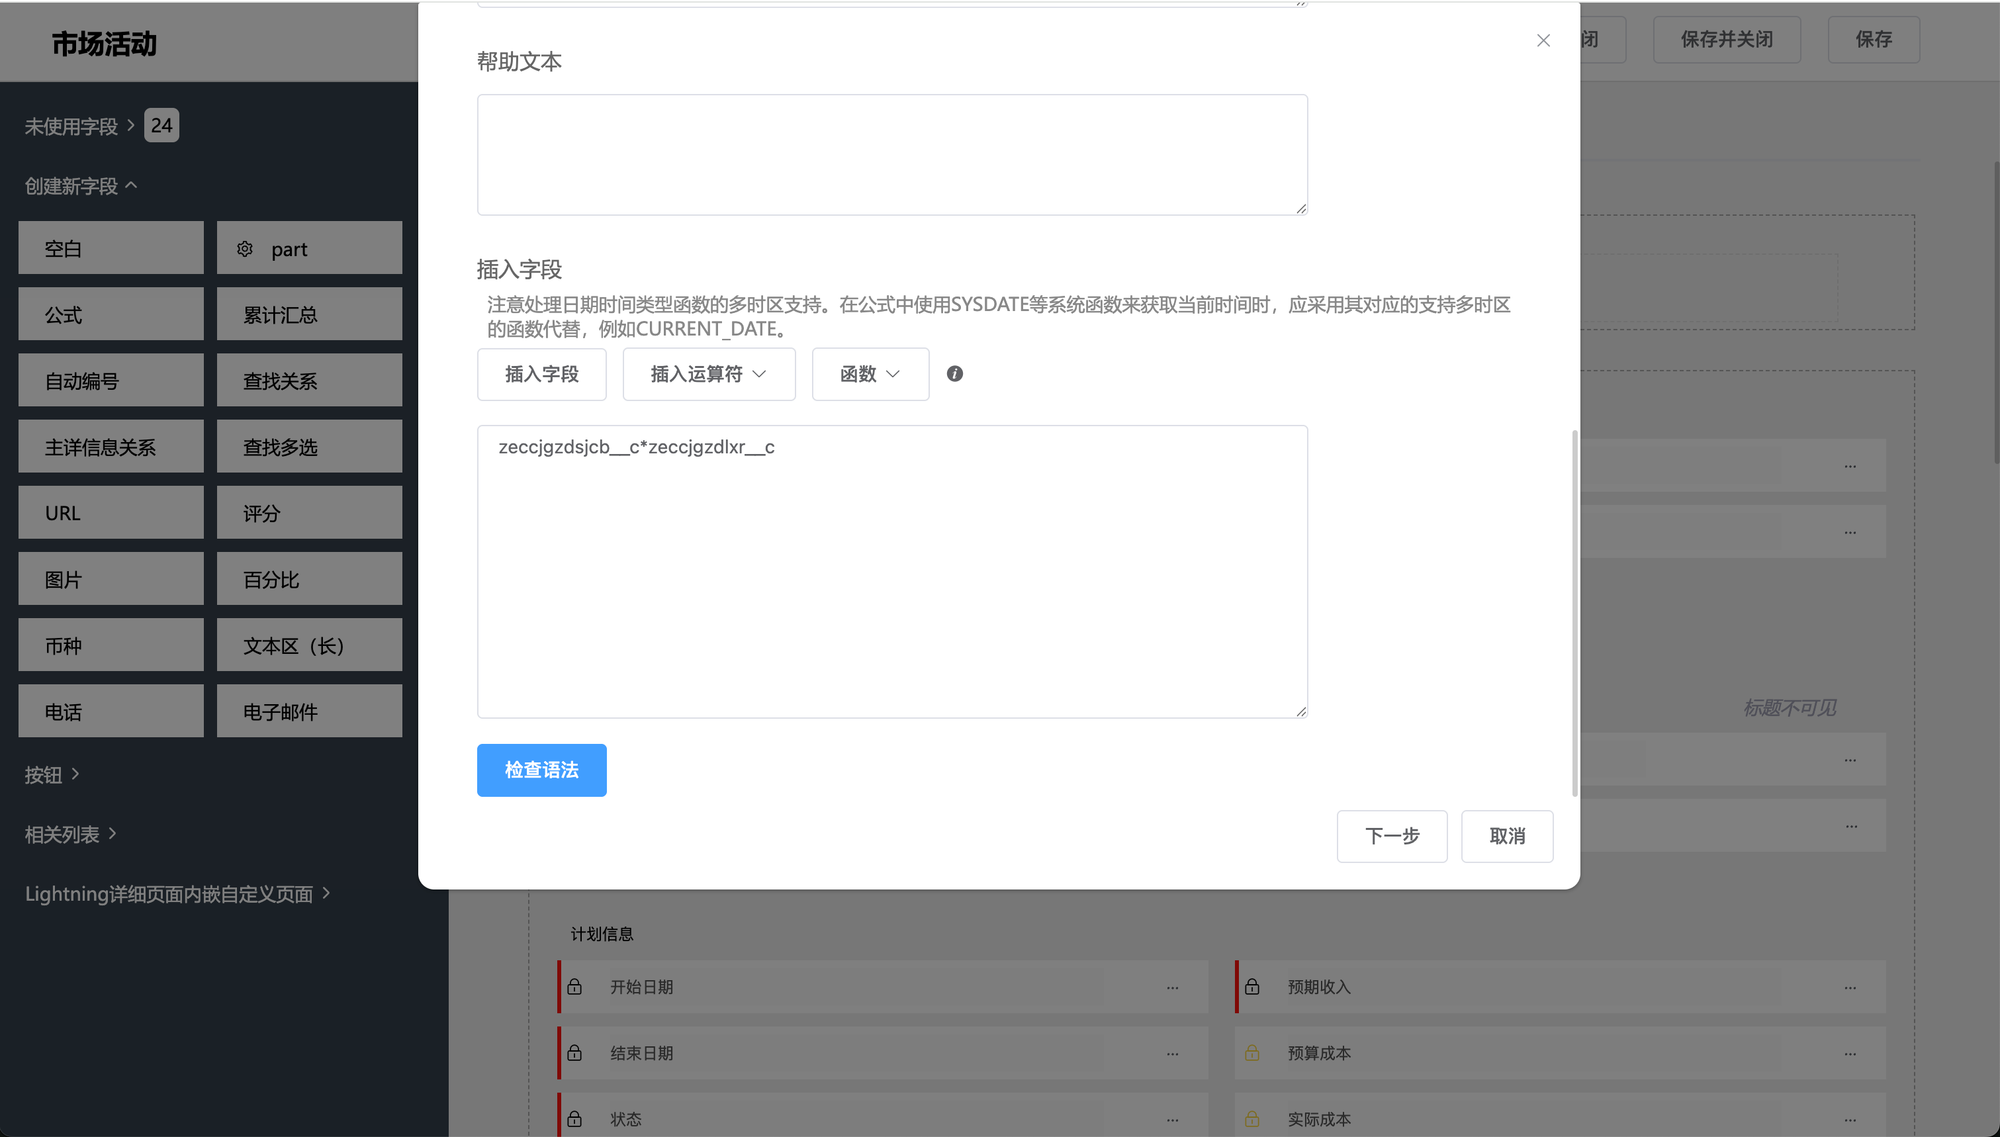
Task: Click inside the 帮助文本 text area
Action: pos(891,155)
